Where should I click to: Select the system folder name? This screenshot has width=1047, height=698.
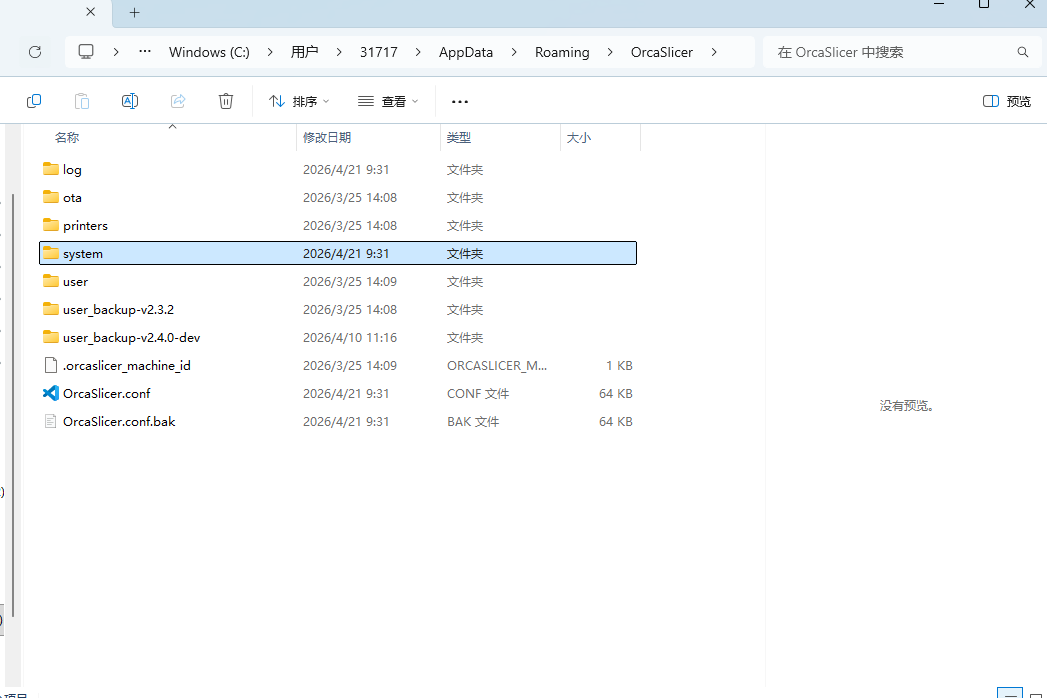click(x=83, y=254)
